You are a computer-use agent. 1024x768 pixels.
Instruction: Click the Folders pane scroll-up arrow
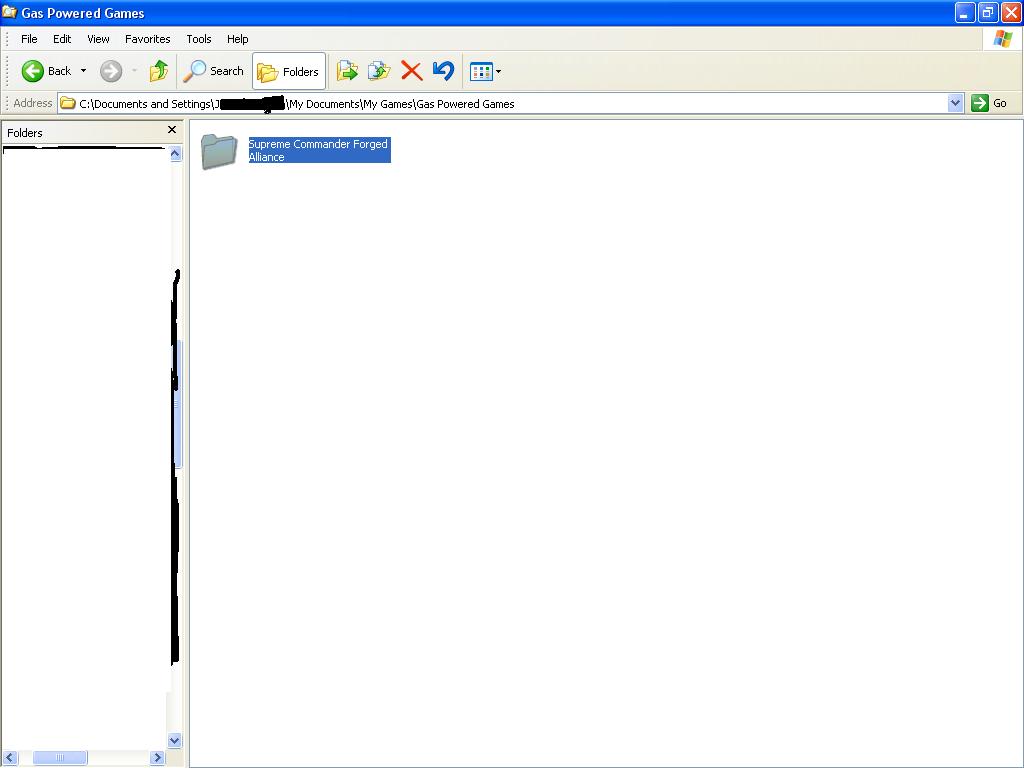coord(175,154)
